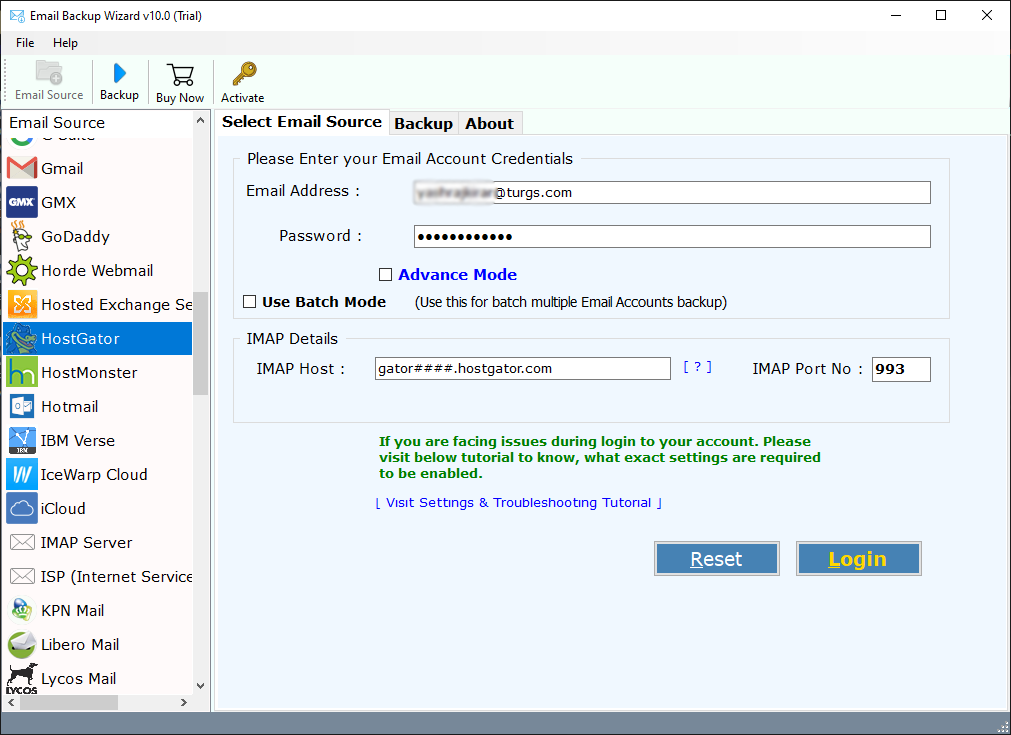Click the Activate key icon
This screenshot has width=1011, height=735.
point(244,74)
